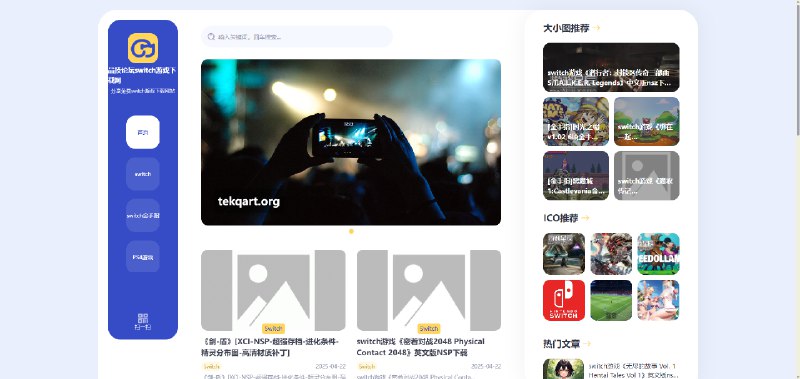Screen dimensions: 800x379
Task: Open the QR code scan icon in the sidebar
Action: pyautogui.click(x=143, y=318)
